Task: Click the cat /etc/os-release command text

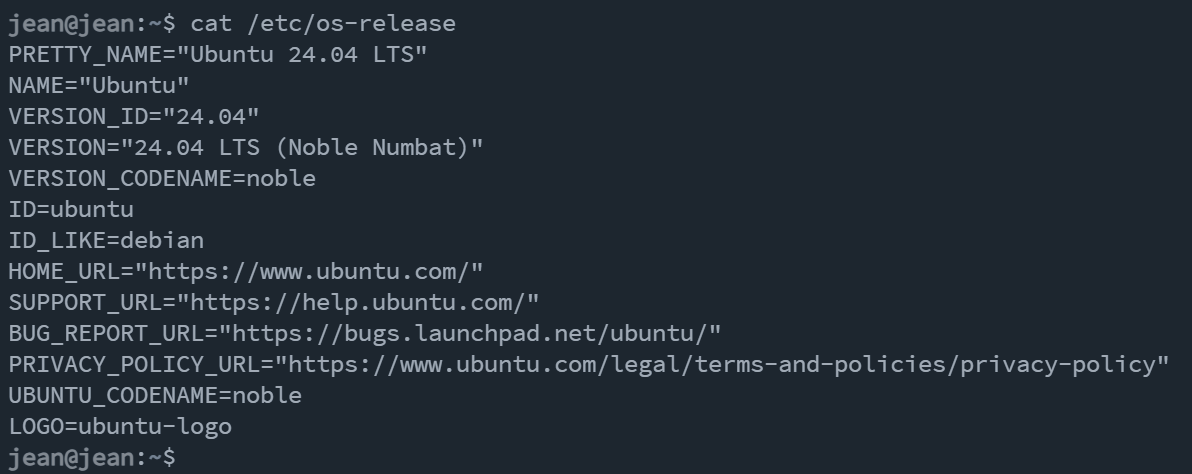Action: (x=323, y=24)
